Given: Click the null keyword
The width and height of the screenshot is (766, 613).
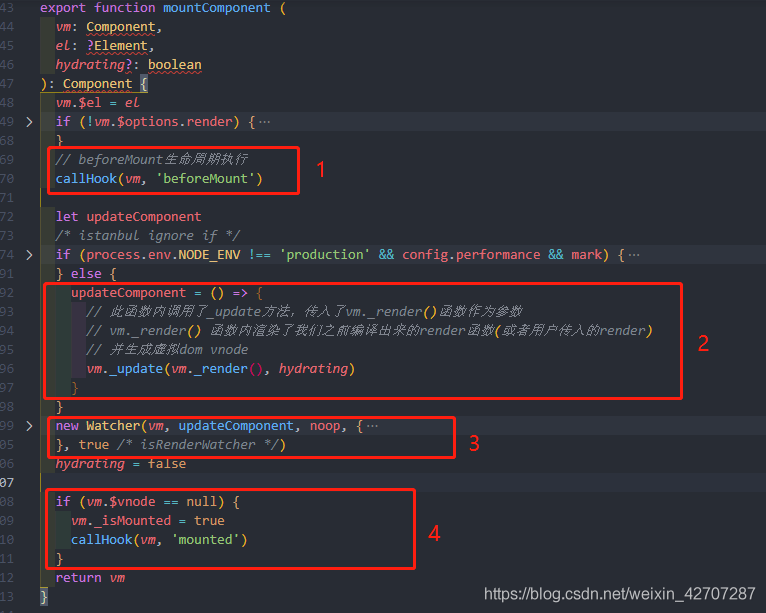Looking at the screenshot, I should 201,502.
